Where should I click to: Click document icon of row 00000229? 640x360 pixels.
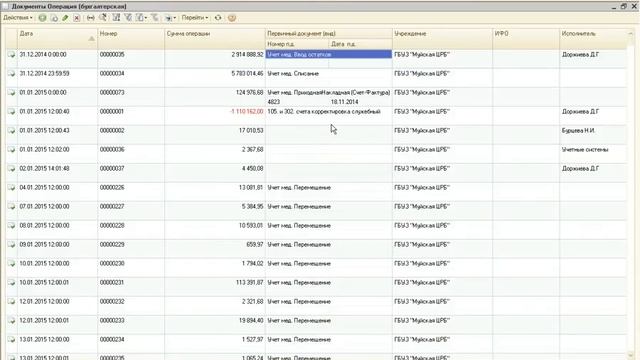point(11,244)
